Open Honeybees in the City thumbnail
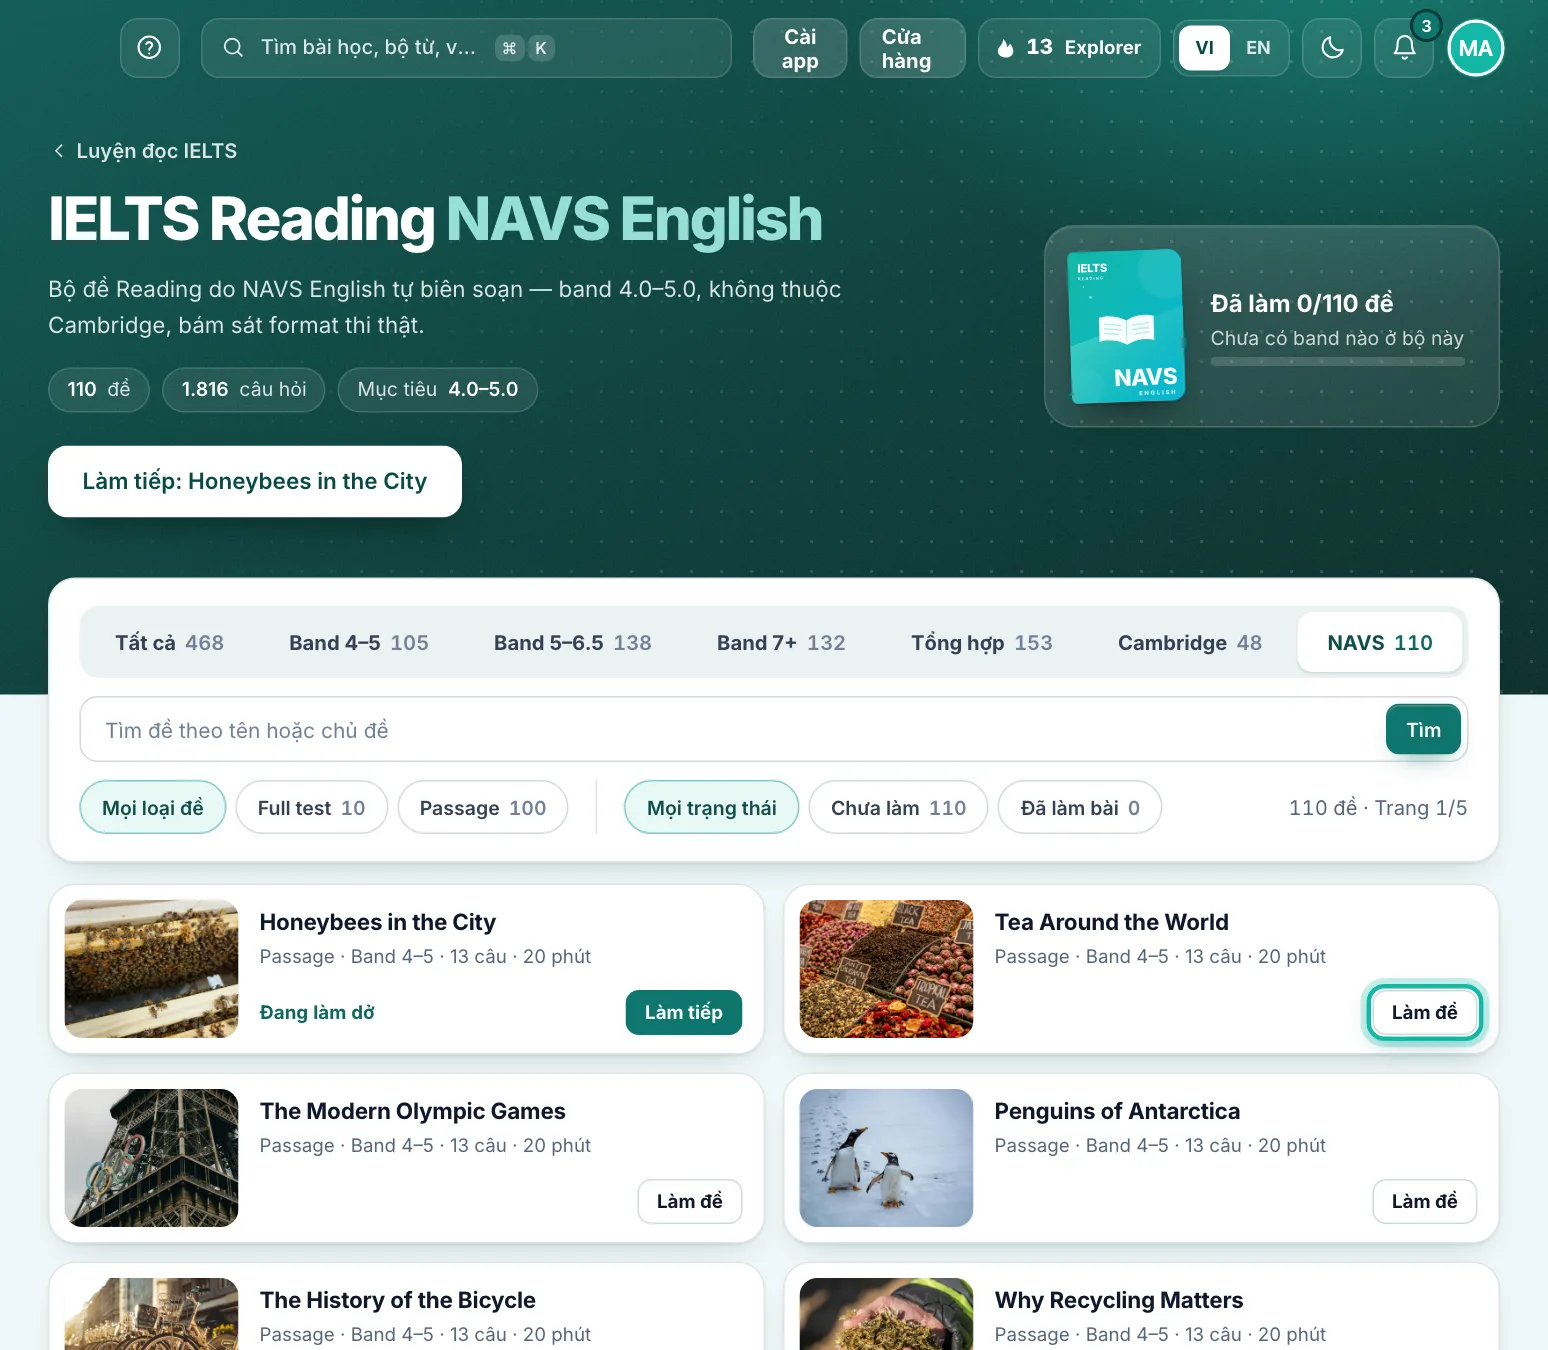 [152, 969]
